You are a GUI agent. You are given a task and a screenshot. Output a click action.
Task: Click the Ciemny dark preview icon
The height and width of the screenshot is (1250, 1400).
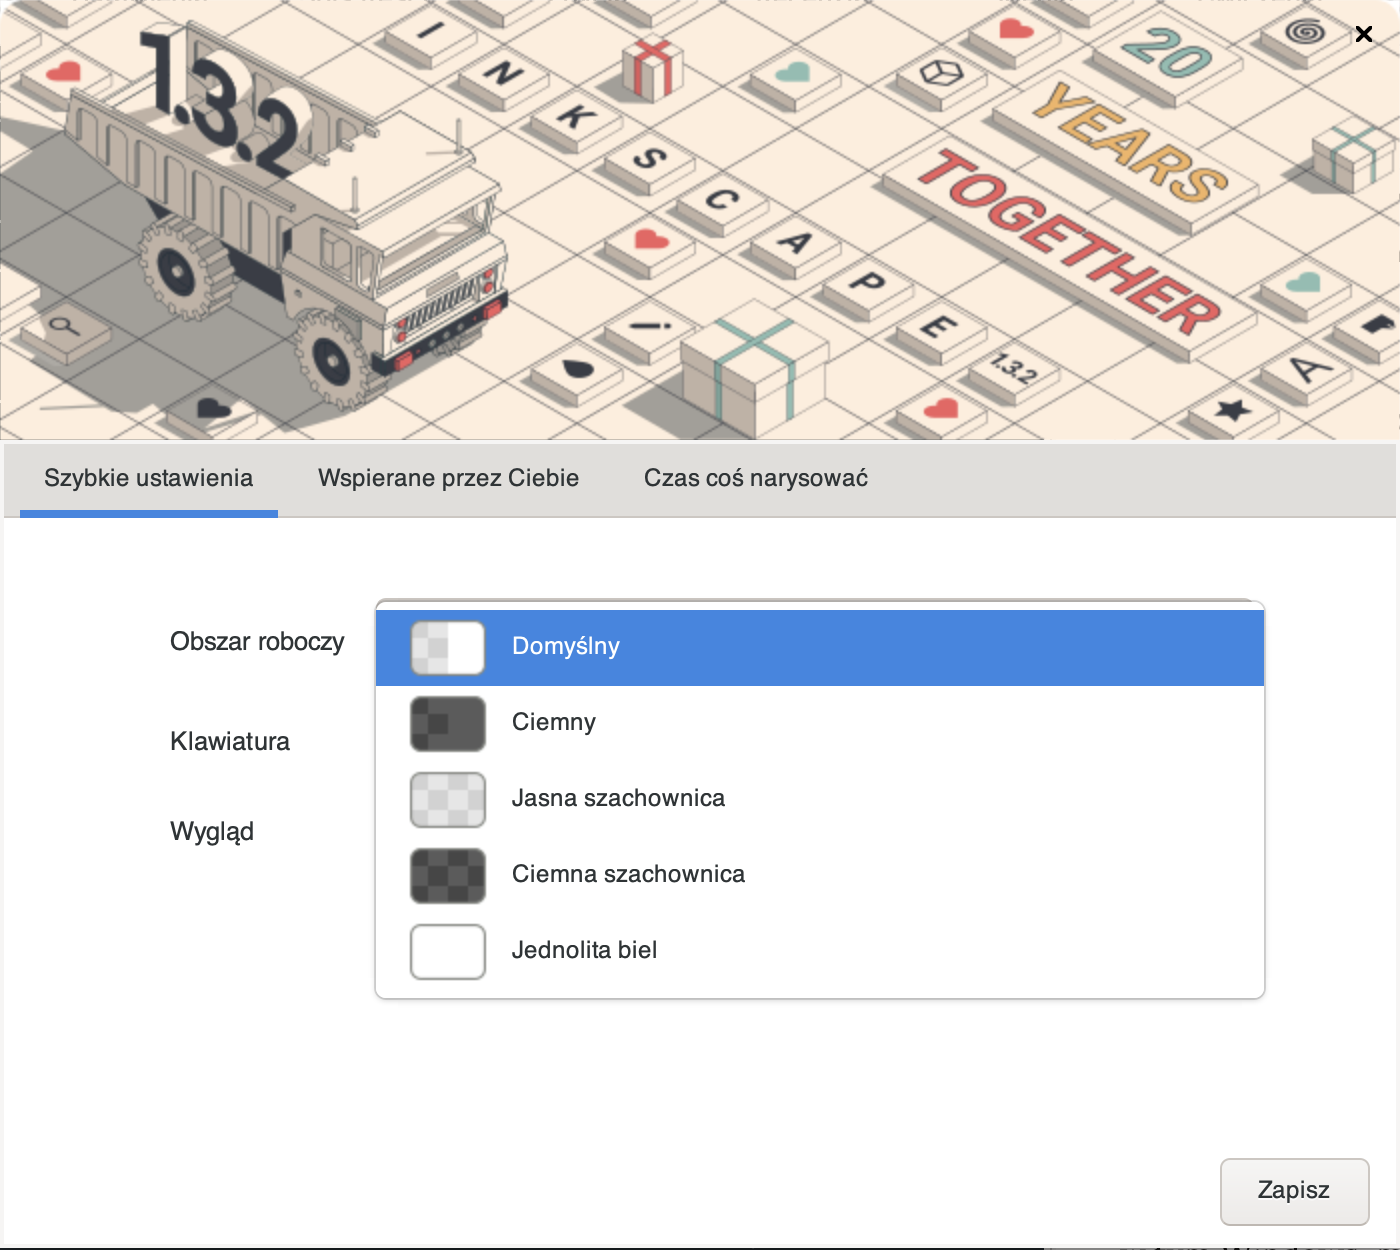click(447, 723)
